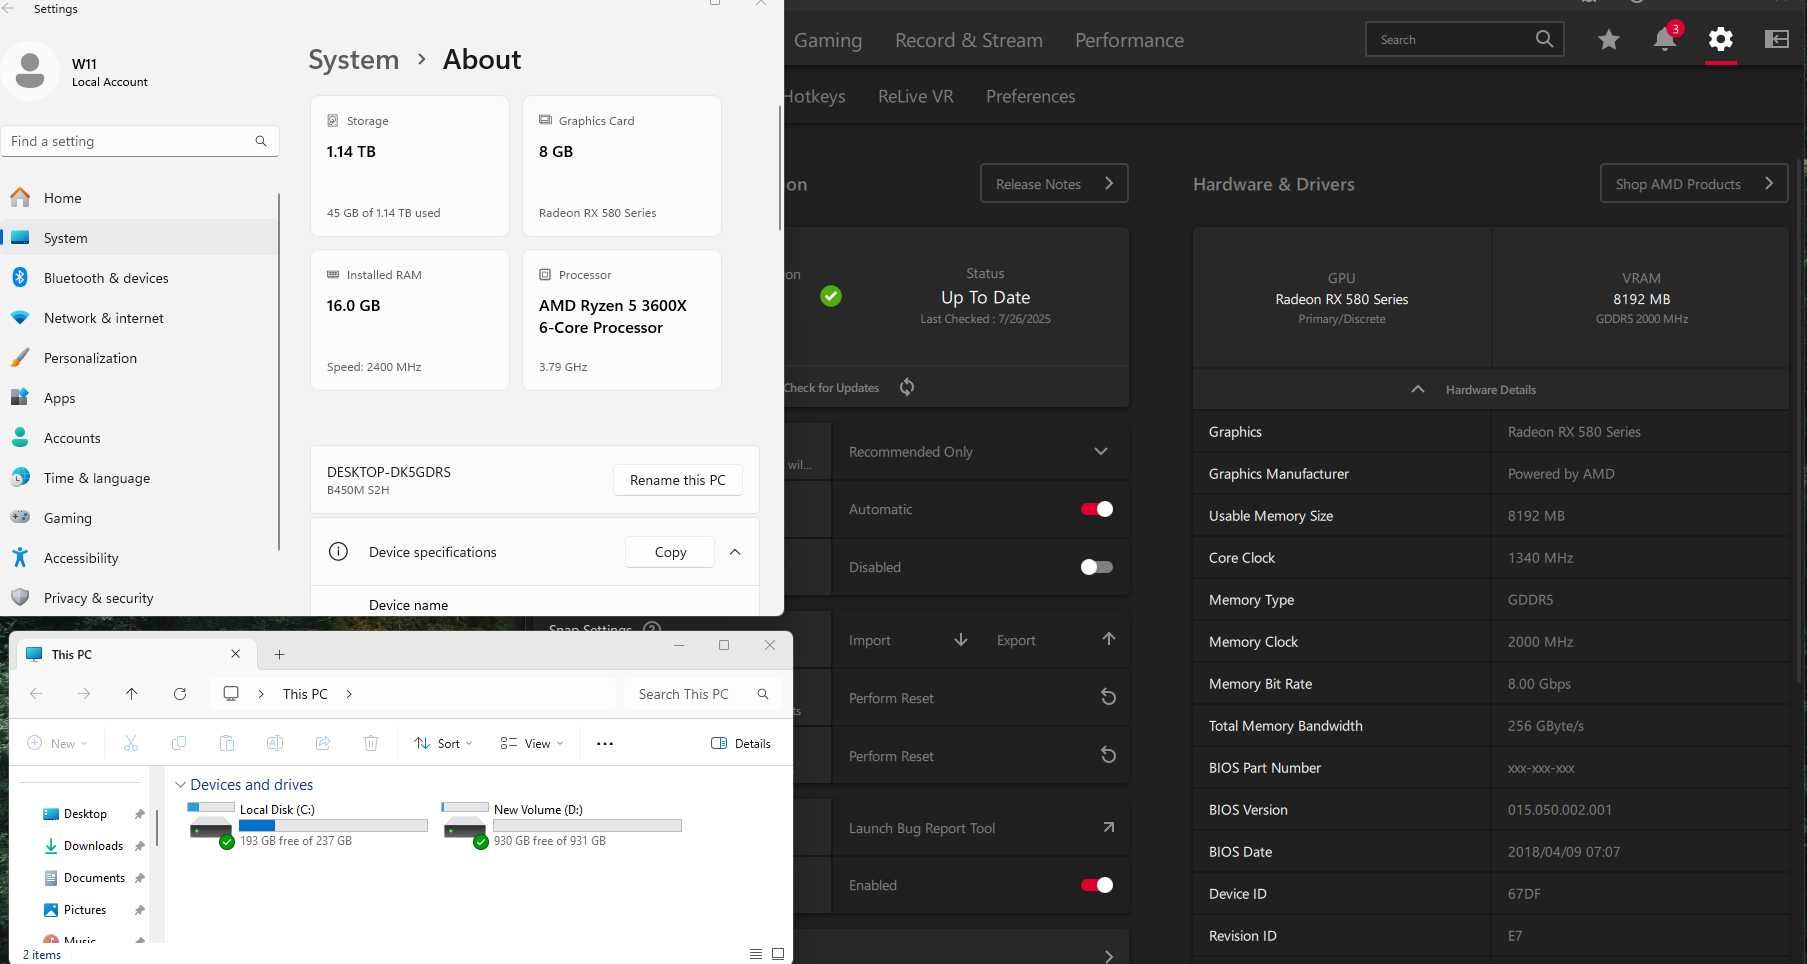Click Launch Bug Report Tool arrow icon

[x=1108, y=827]
